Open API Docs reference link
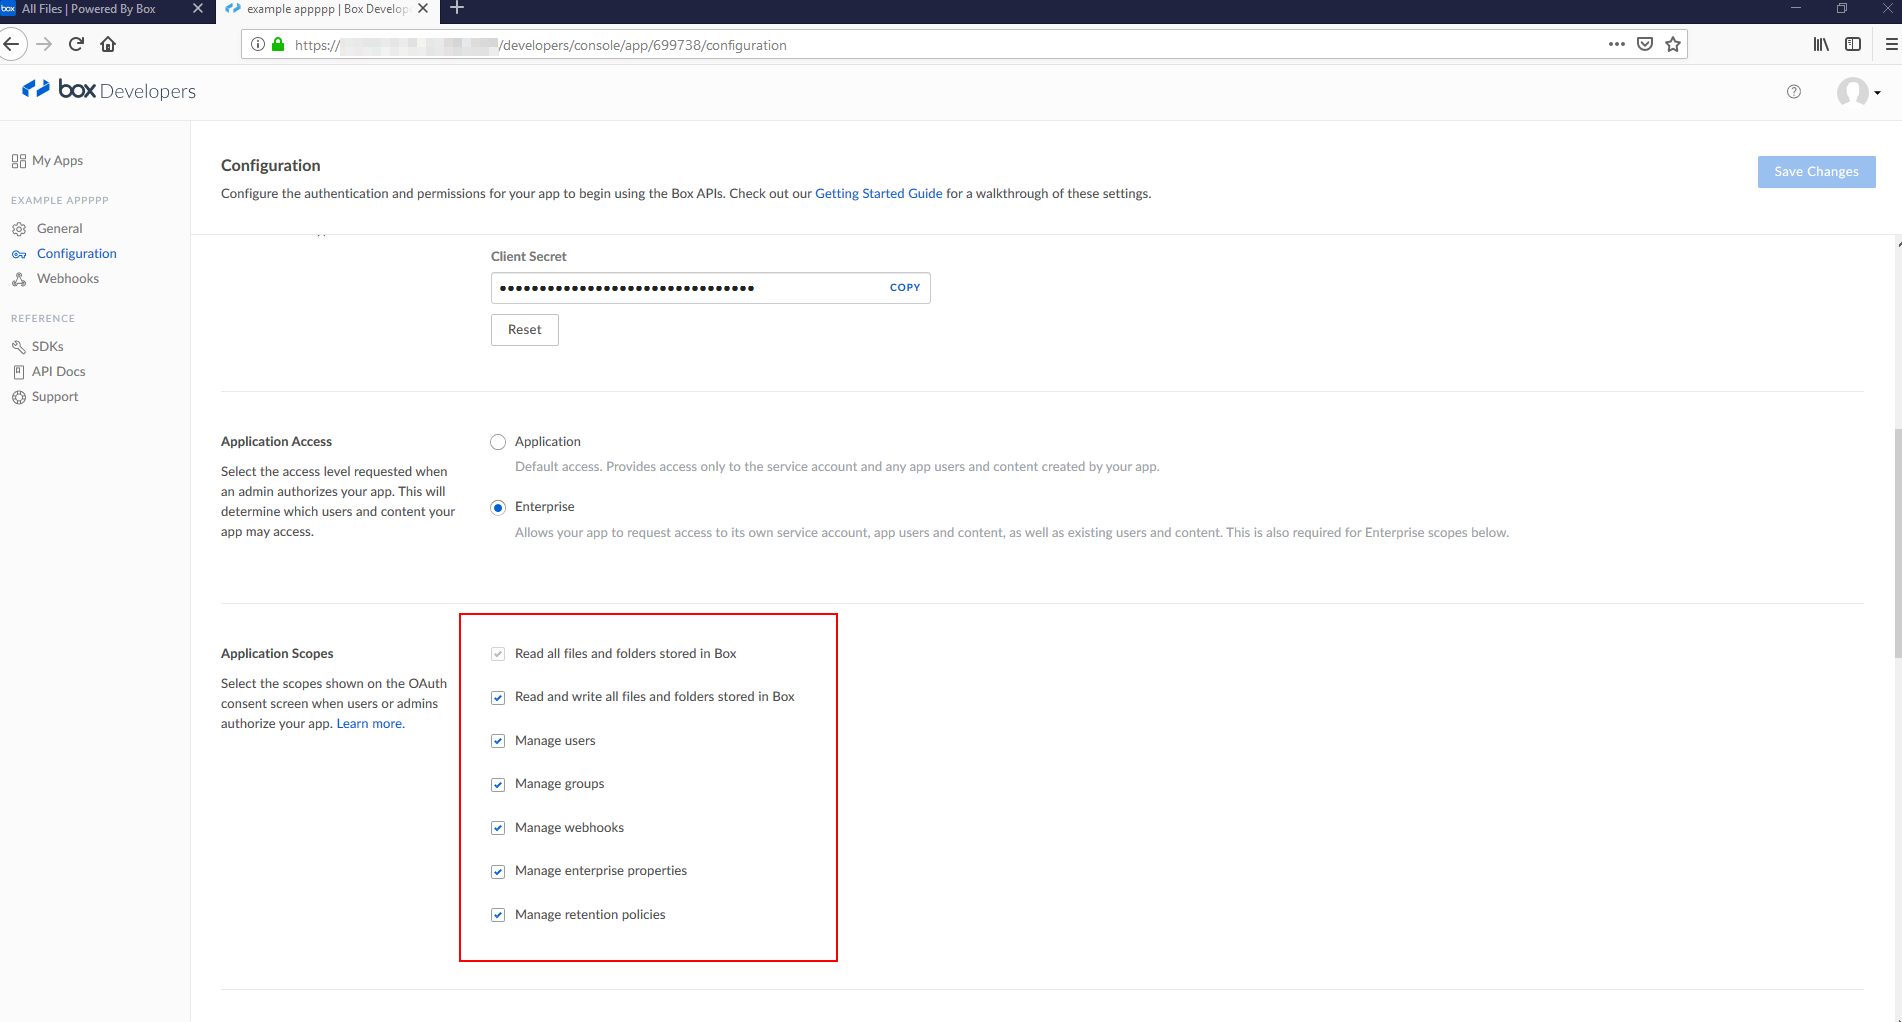 click(59, 372)
